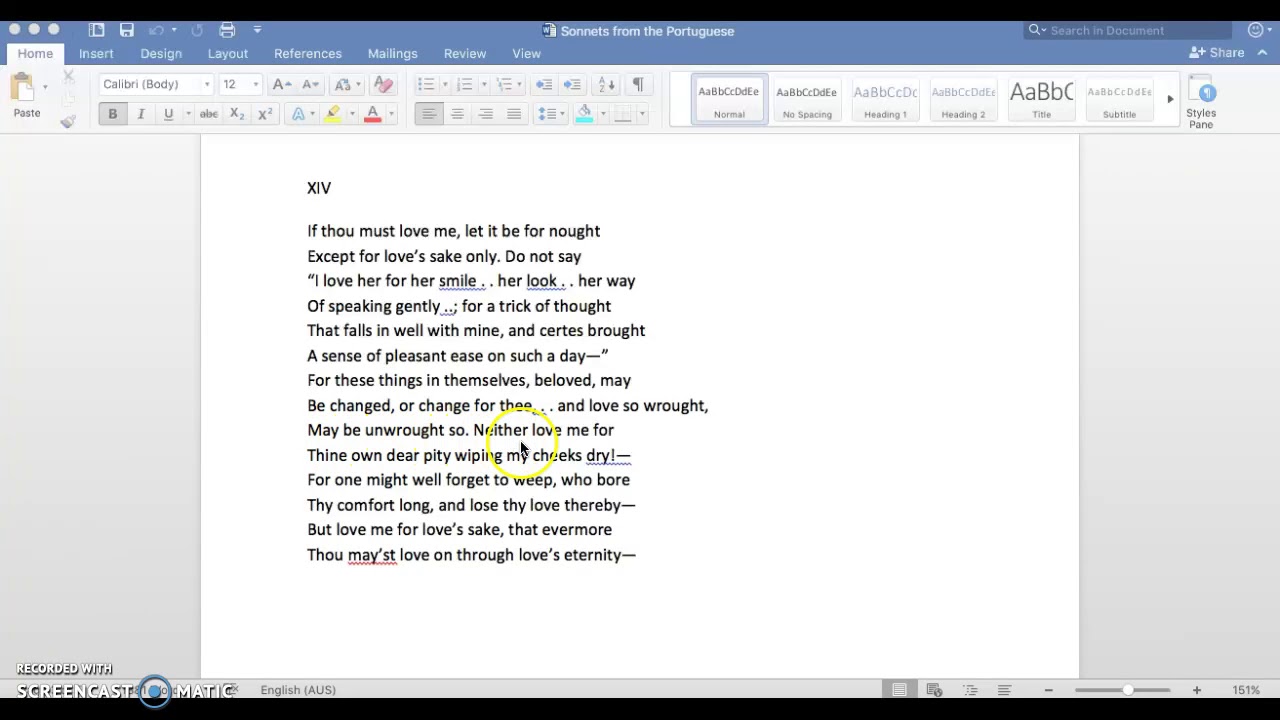Click the Undo arrow icon
This screenshot has width=1280, height=720.
click(x=155, y=30)
